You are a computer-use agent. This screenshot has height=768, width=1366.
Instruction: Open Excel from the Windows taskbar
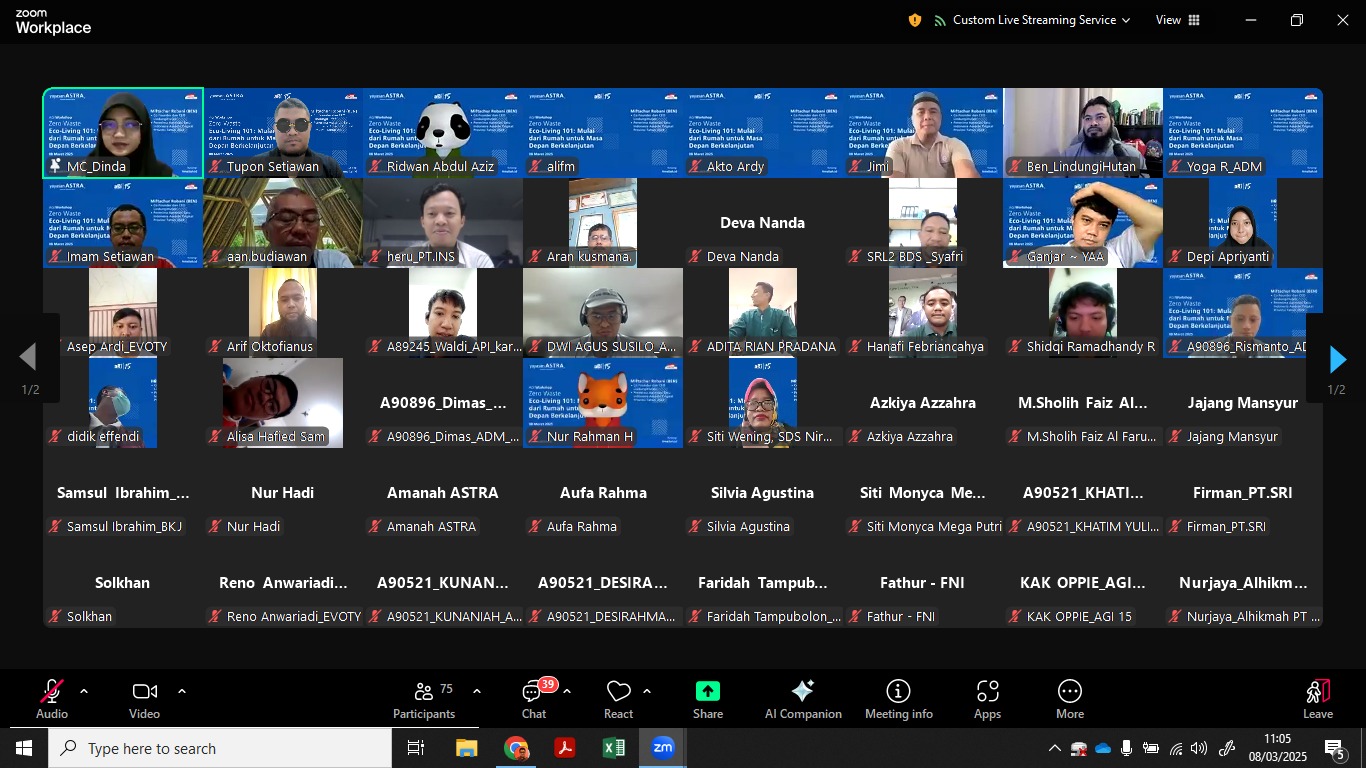tap(613, 748)
